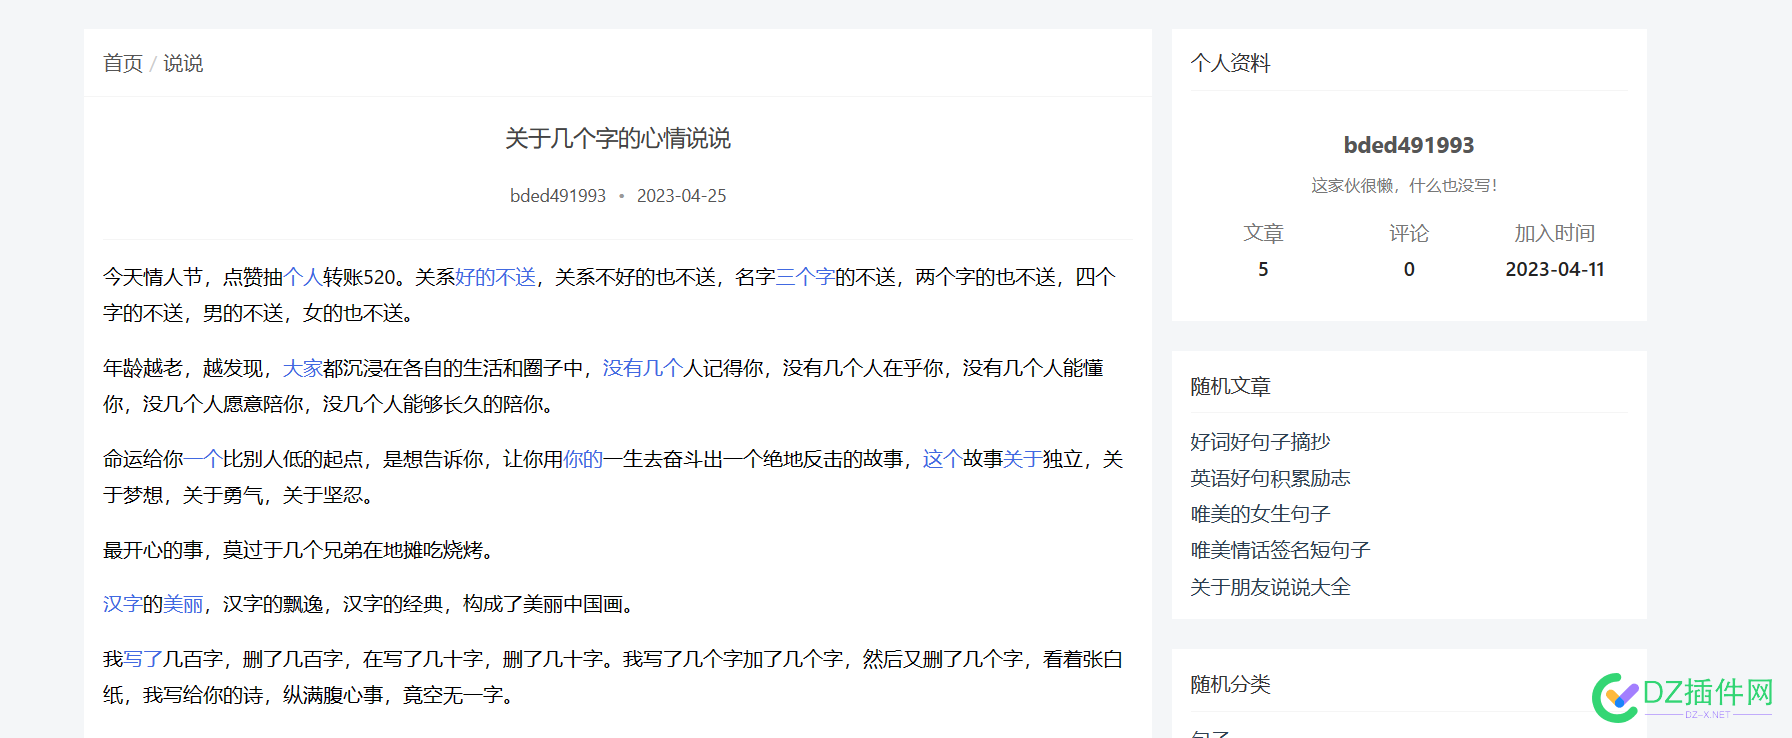
Task: Open random article 关于朋友说说大全
Action: tap(1270, 587)
